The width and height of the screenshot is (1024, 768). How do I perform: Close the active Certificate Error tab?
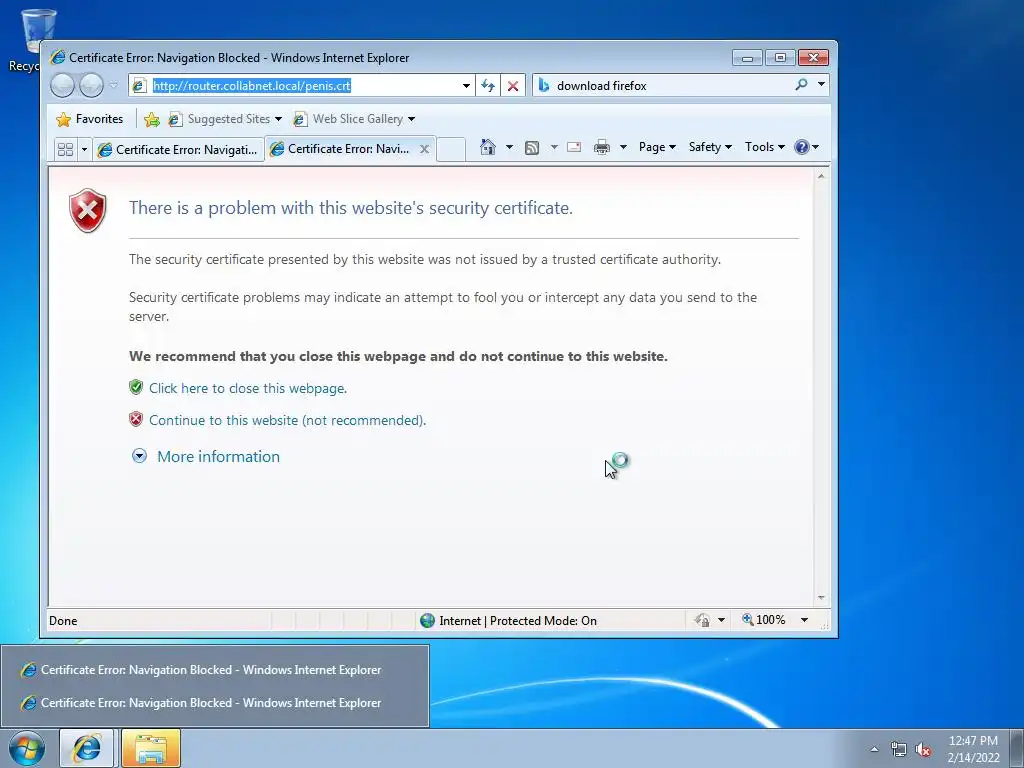(x=424, y=149)
